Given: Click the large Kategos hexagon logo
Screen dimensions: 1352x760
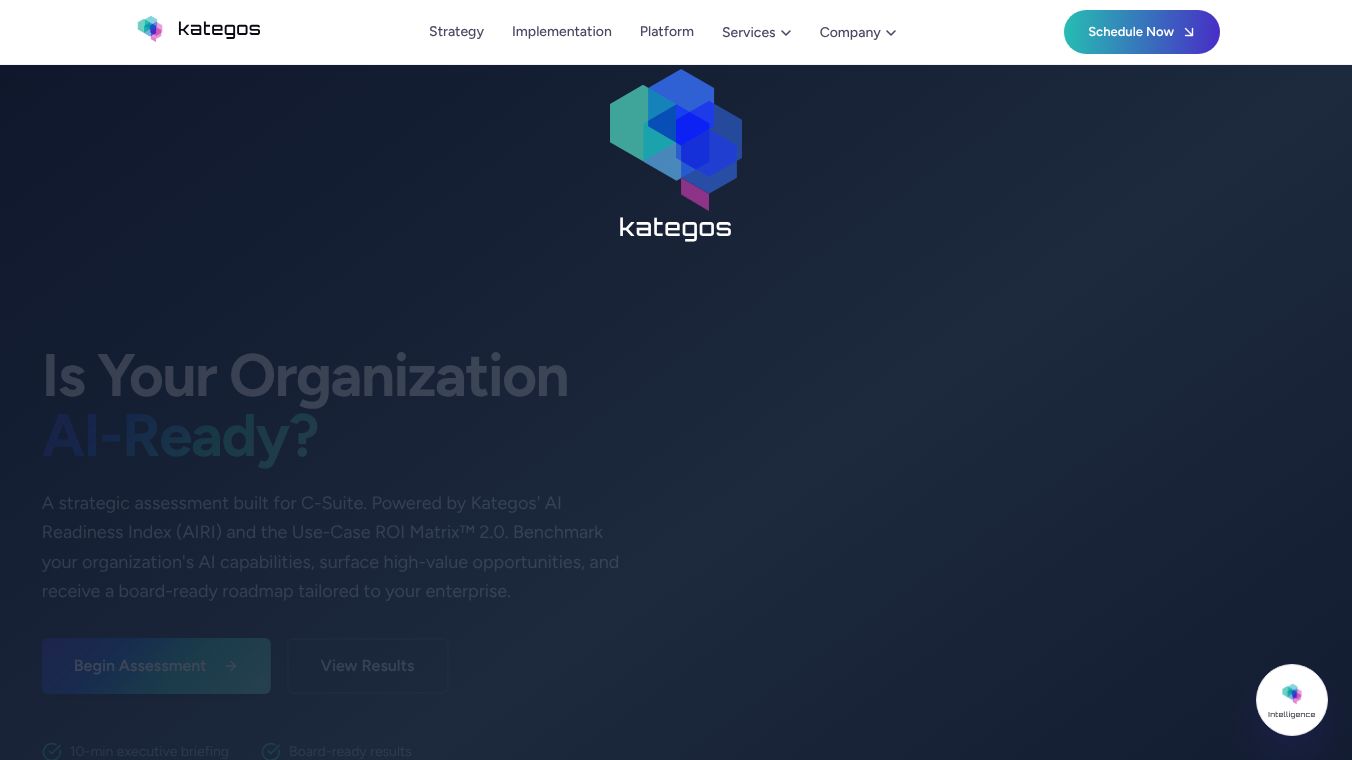Looking at the screenshot, I should point(676,139).
